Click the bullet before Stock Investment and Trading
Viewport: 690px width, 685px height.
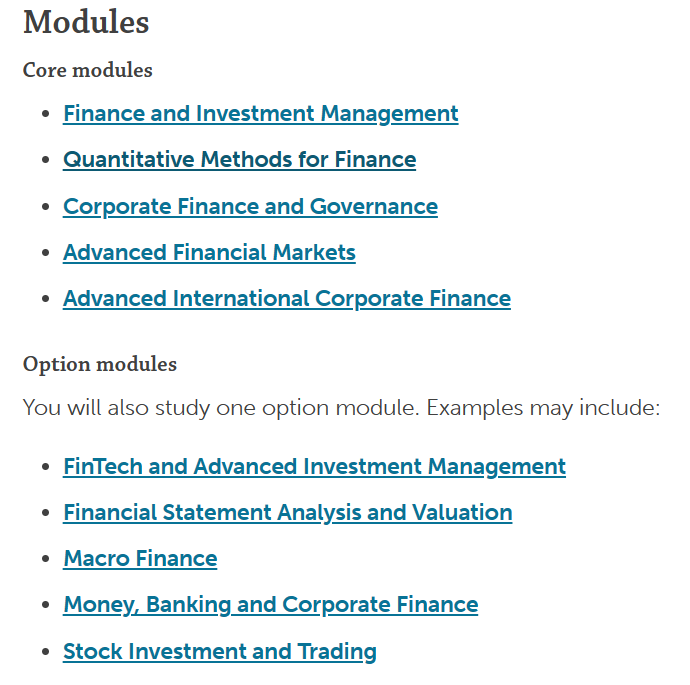tap(45, 652)
